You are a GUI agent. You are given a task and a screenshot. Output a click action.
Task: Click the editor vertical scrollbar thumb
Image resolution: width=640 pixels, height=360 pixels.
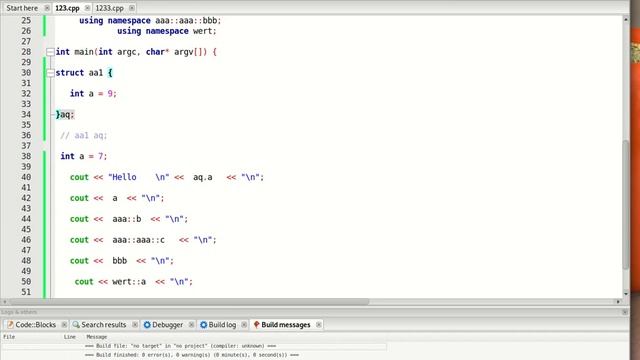tap(626, 204)
